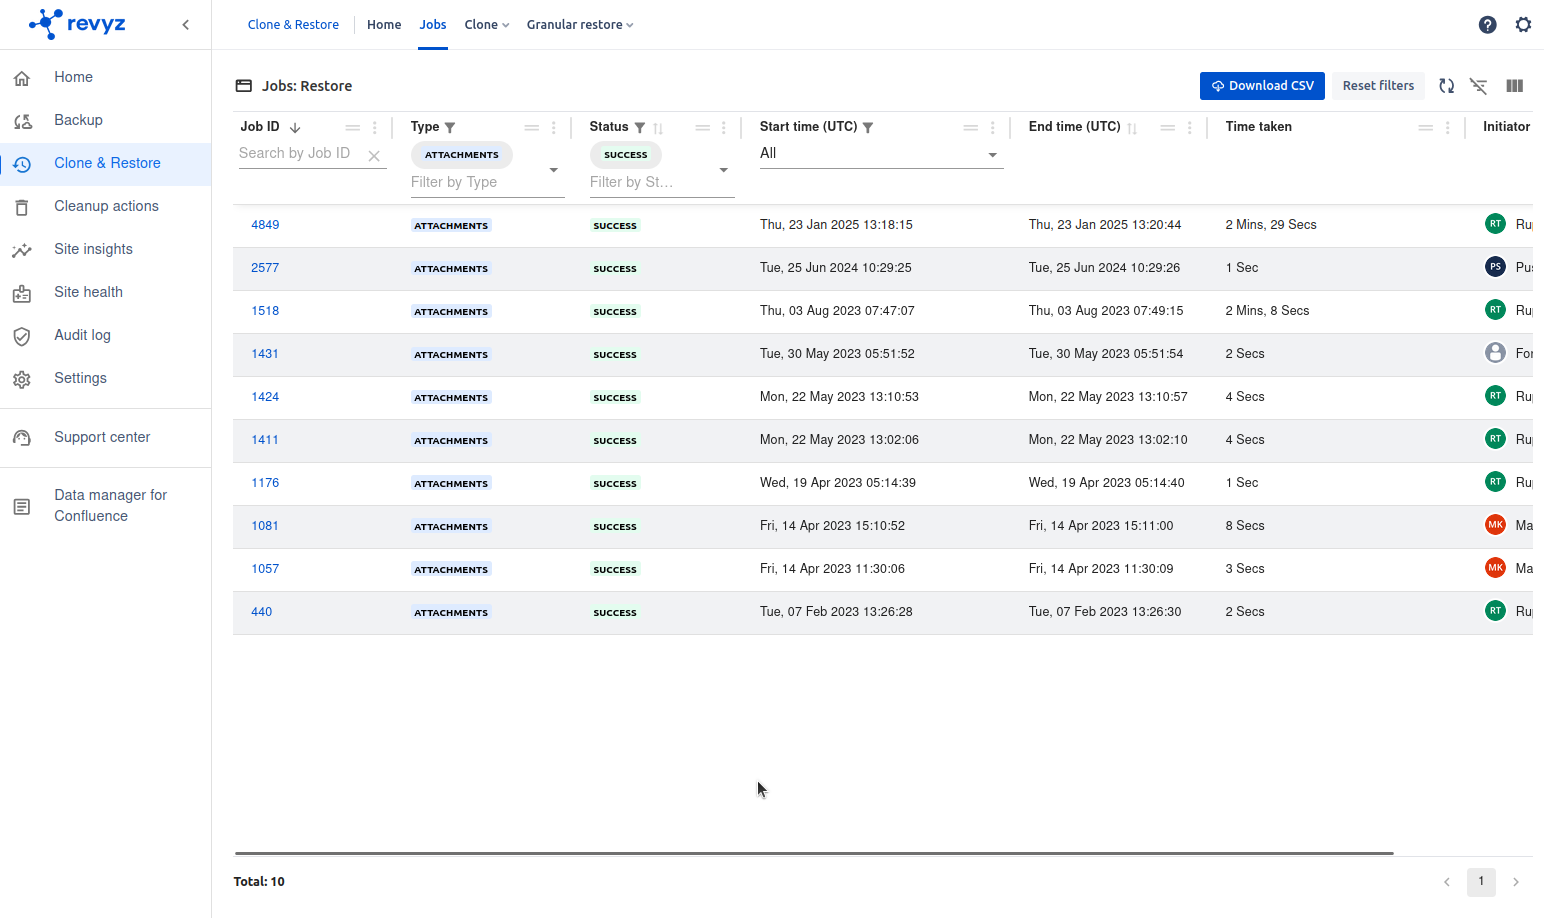Click the Type column filter icon
The image size is (1544, 918).
(450, 128)
